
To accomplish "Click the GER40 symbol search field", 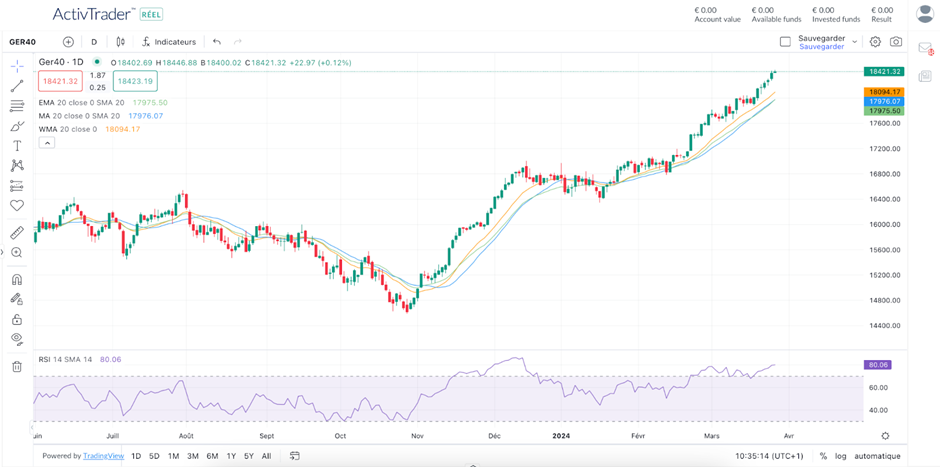I will (24, 42).
